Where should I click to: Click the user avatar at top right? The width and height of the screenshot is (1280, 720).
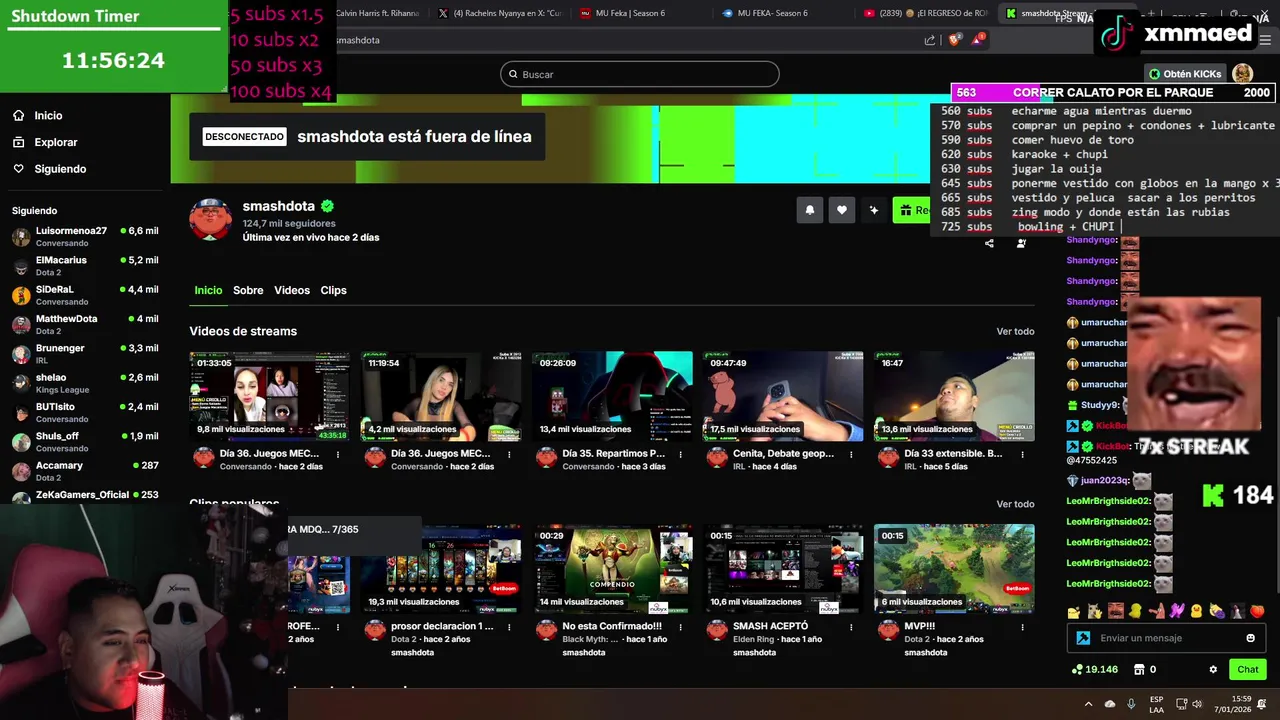pos(1242,74)
